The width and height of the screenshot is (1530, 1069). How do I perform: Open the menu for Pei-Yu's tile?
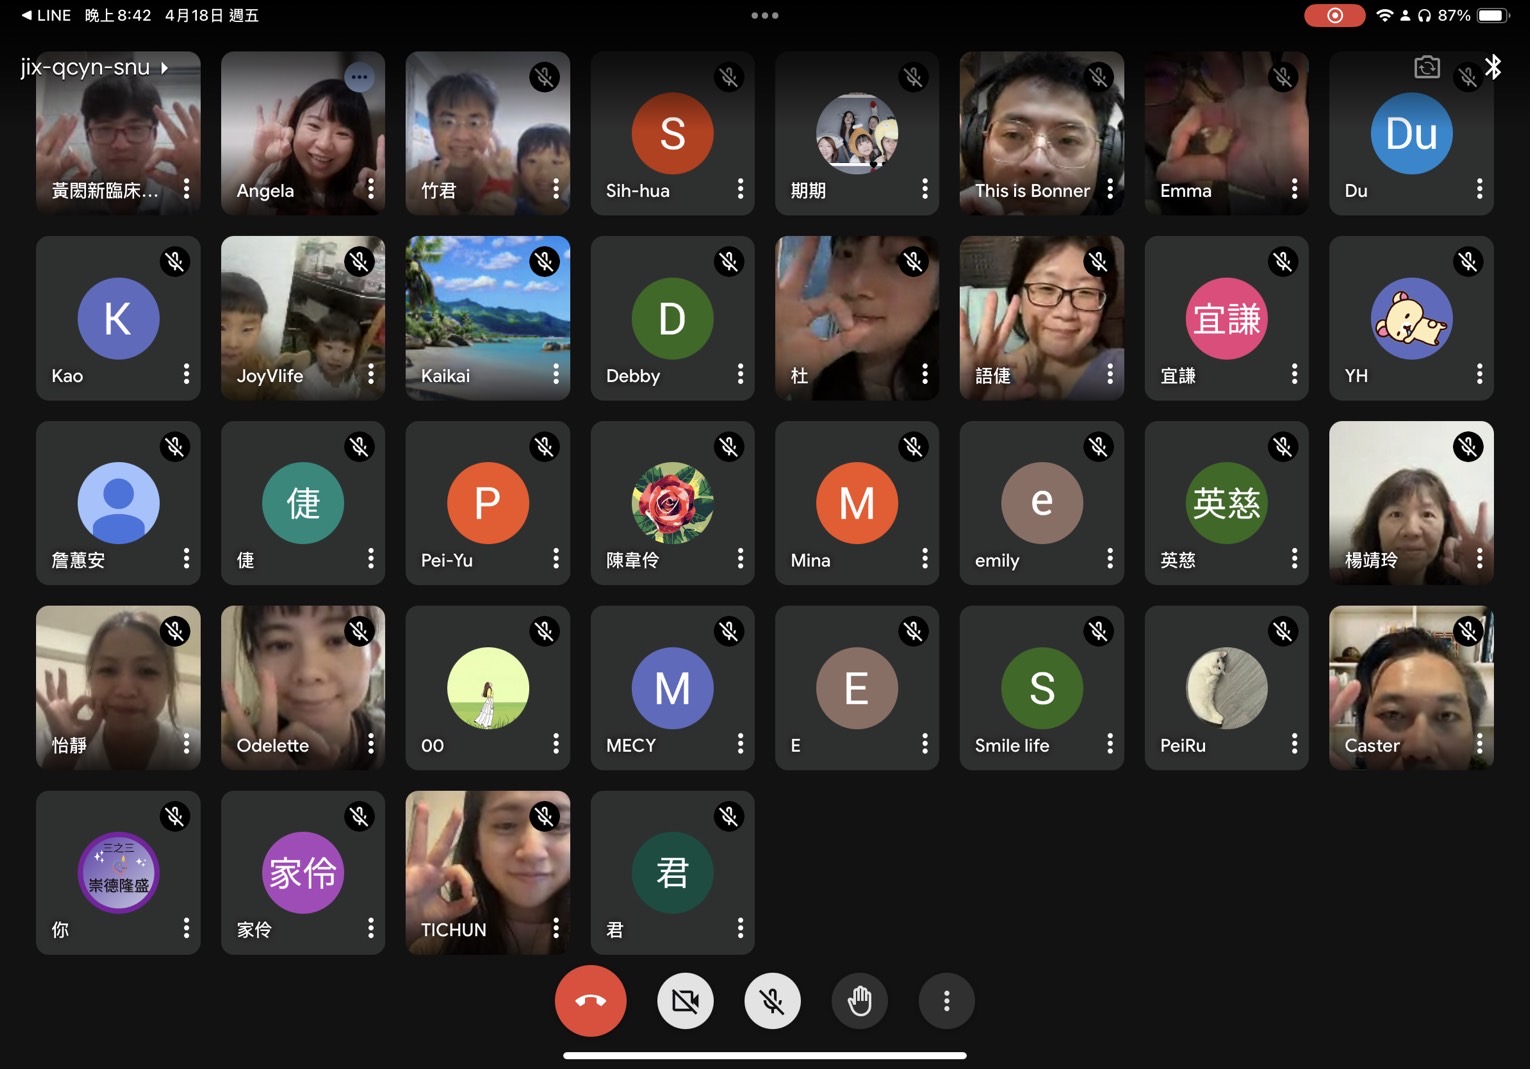[x=556, y=559]
